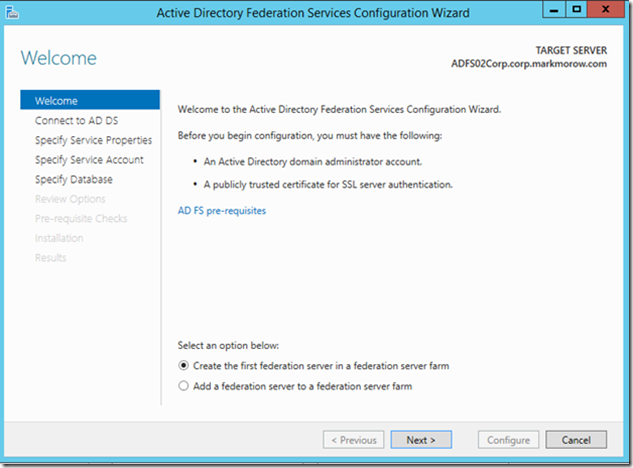Close the wizard with the red X

pos(606,10)
